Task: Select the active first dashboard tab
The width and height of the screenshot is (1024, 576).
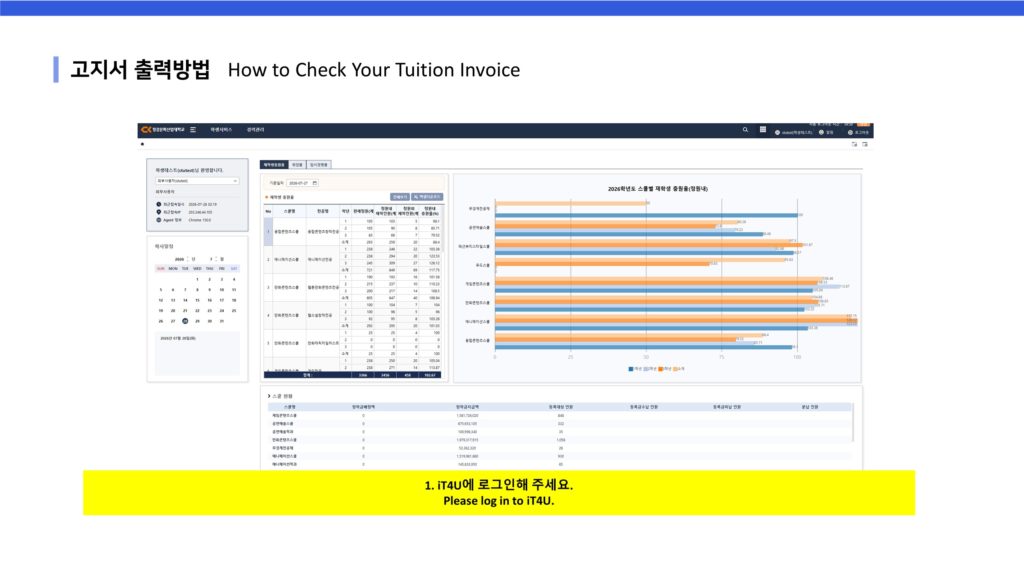Action: (274, 165)
